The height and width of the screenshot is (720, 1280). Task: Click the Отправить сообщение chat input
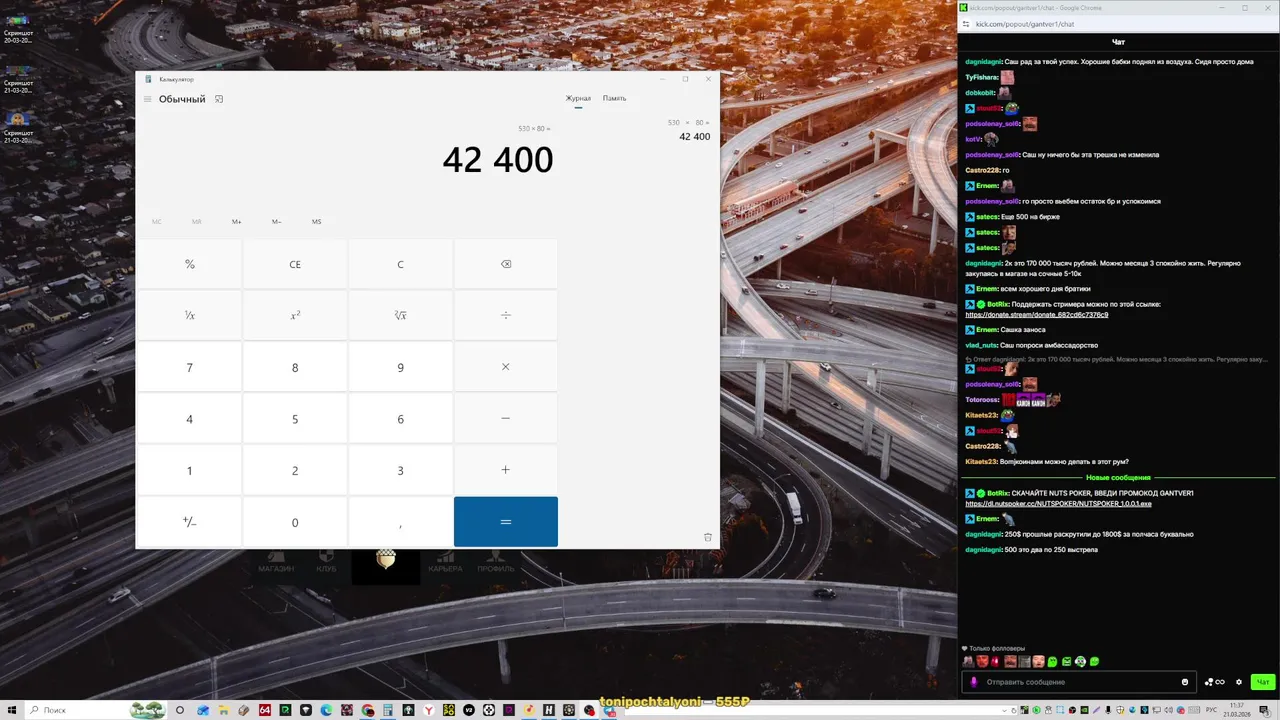[x=1078, y=682]
